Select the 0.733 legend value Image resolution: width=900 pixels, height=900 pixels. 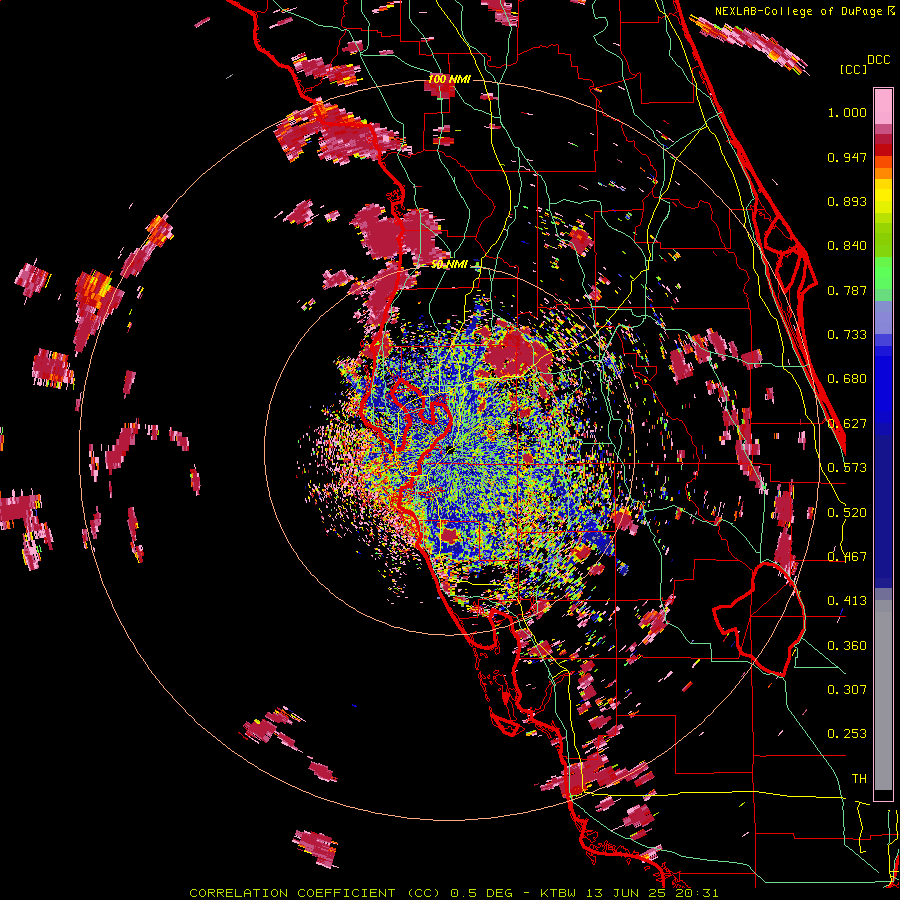[x=847, y=335]
